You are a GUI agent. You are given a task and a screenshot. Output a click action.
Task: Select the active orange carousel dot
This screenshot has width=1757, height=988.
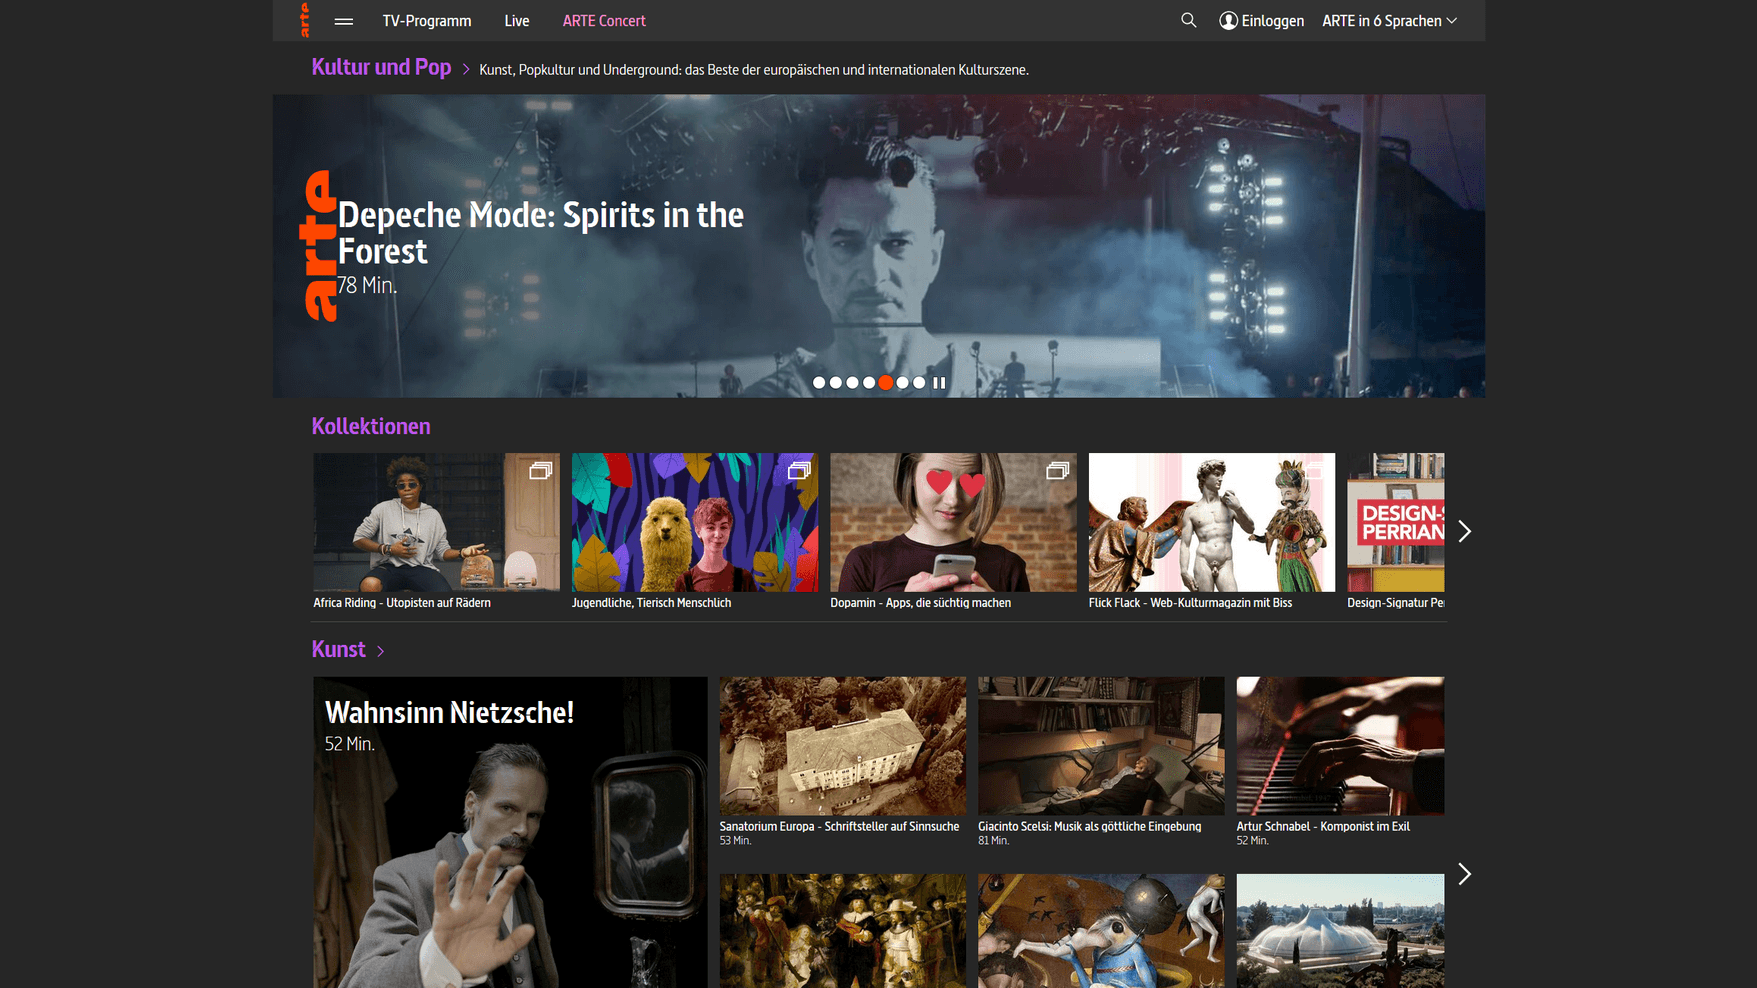click(886, 383)
